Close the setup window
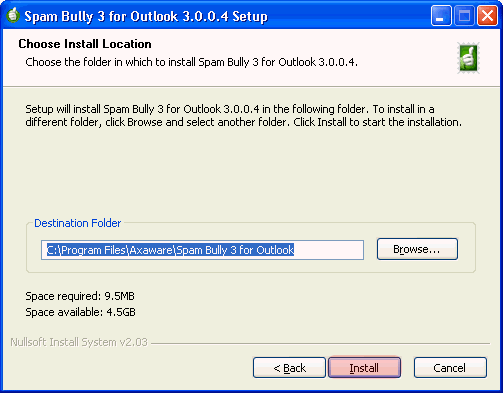 click(x=487, y=15)
